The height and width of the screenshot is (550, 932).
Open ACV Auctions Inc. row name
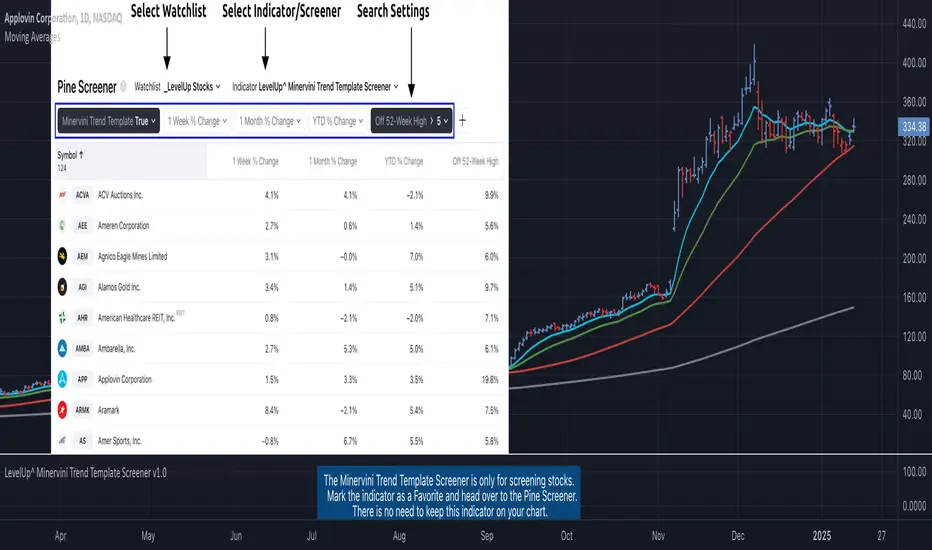(x=121, y=195)
